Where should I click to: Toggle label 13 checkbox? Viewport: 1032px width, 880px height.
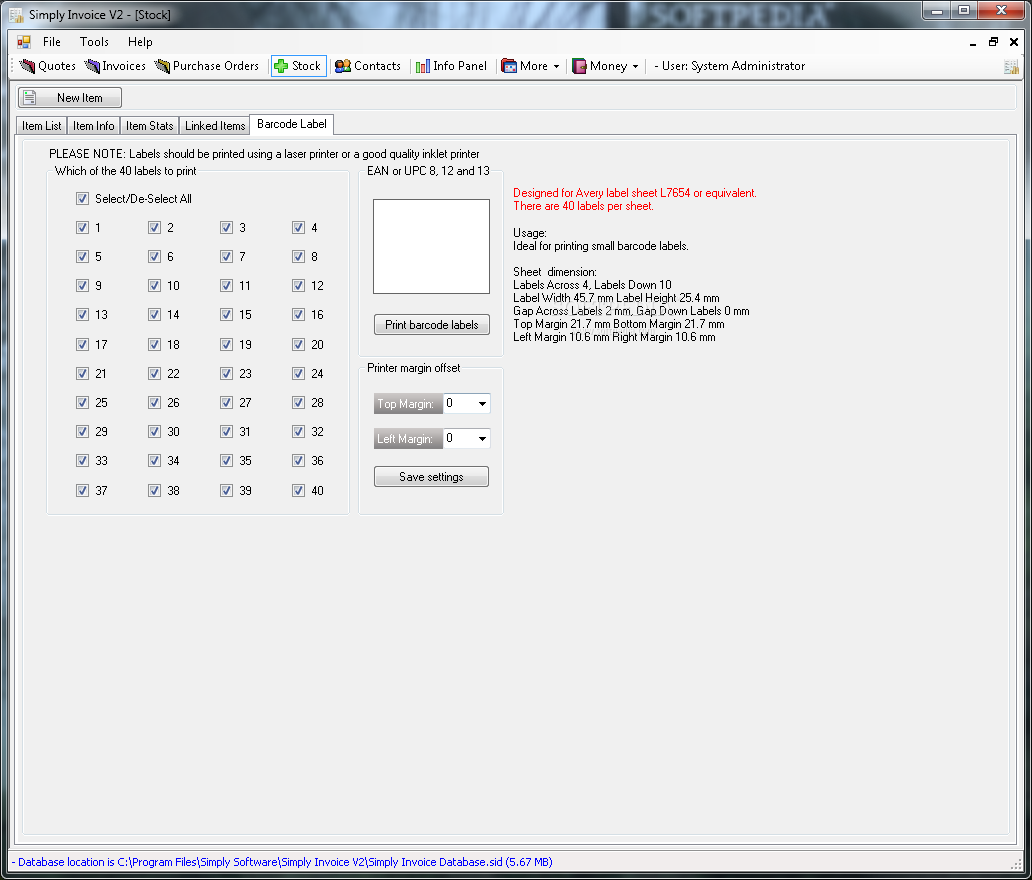click(82, 314)
